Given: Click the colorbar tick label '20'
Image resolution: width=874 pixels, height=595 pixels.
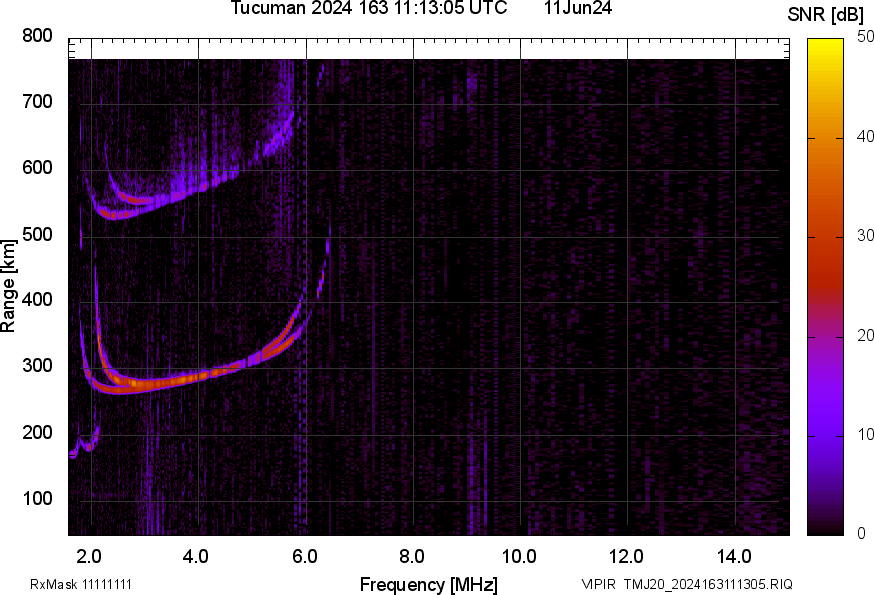Looking at the screenshot, I should click(865, 335).
